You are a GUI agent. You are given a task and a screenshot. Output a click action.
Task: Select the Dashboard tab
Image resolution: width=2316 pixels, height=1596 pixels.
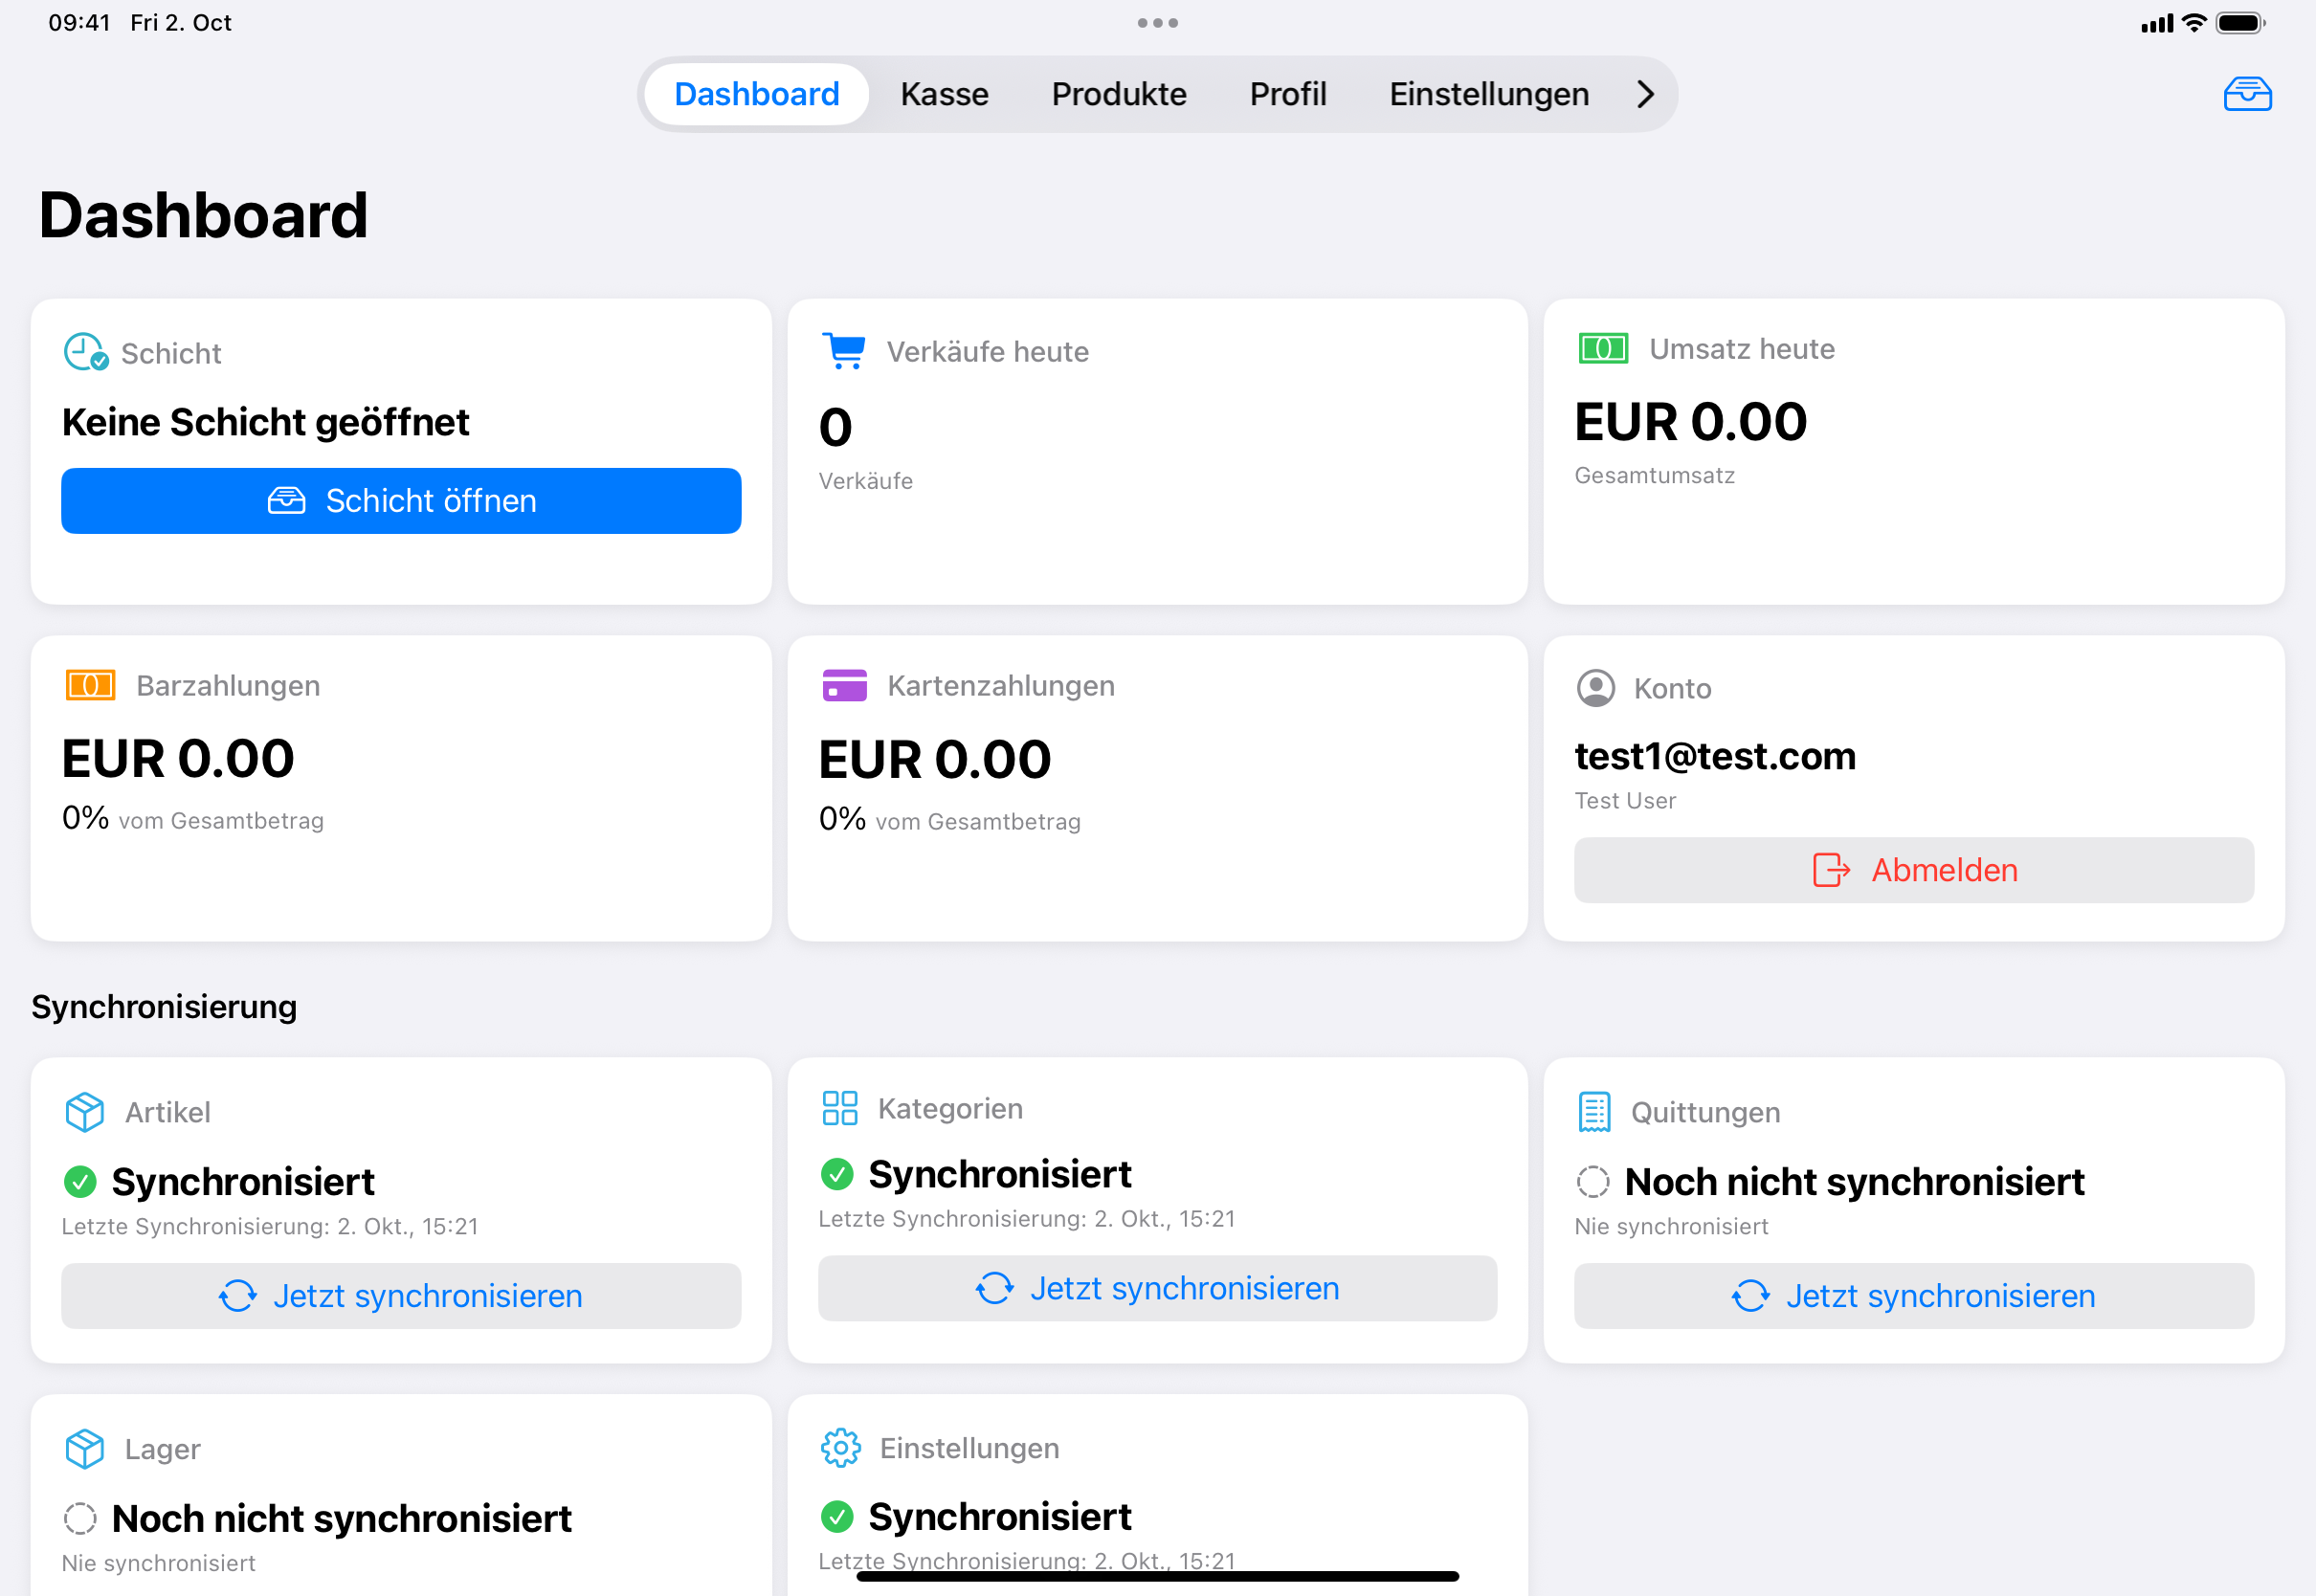(757, 94)
